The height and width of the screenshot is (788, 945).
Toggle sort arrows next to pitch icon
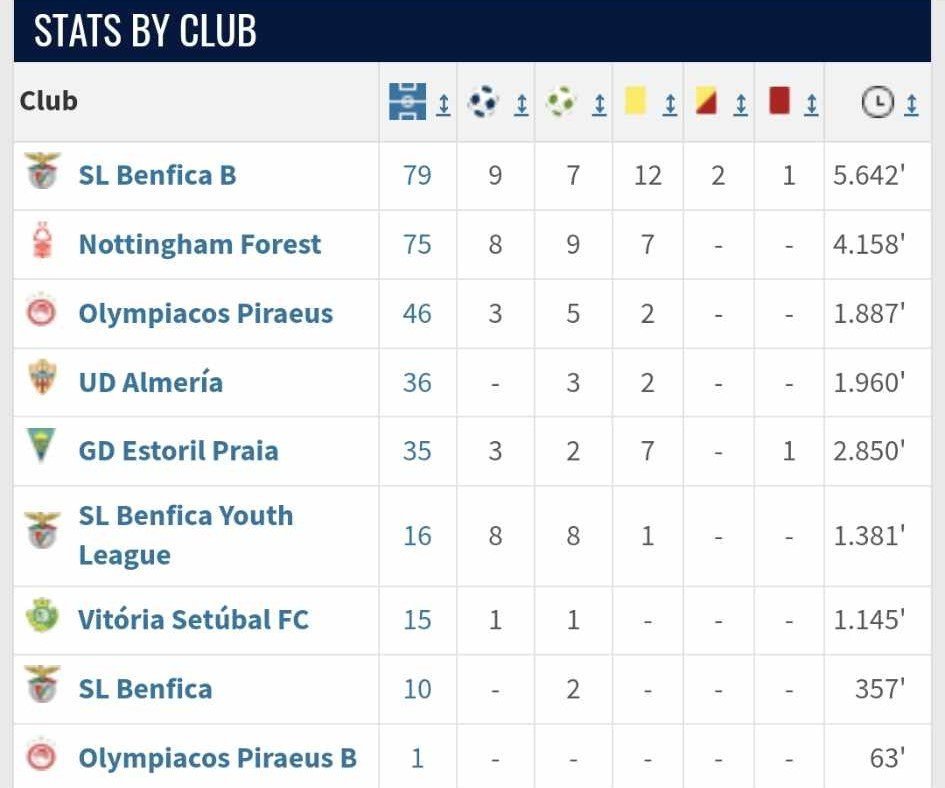pos(443,104)
